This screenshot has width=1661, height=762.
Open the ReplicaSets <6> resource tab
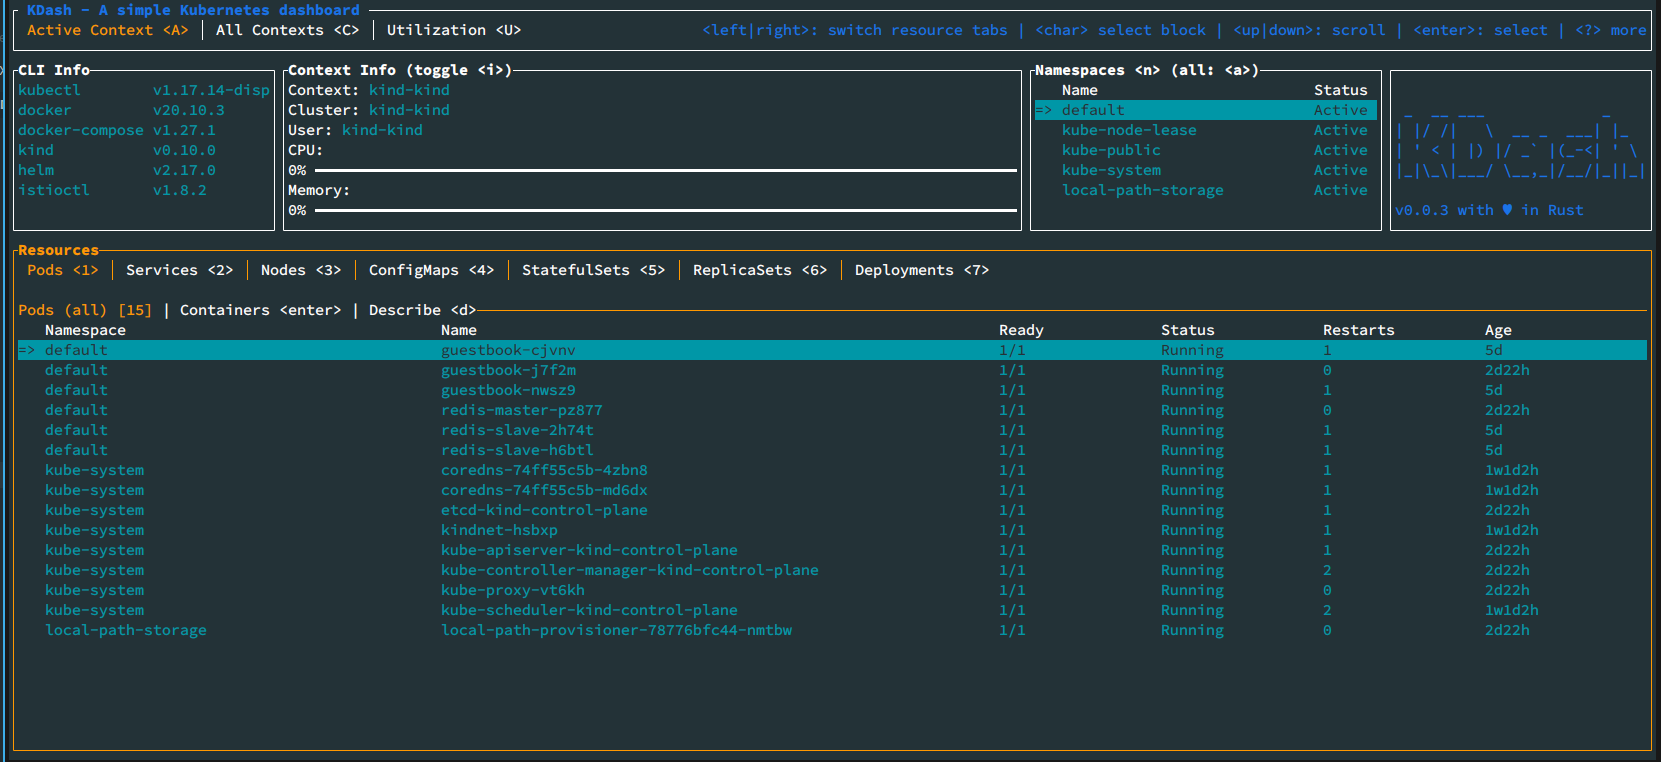tap(760, 270)
